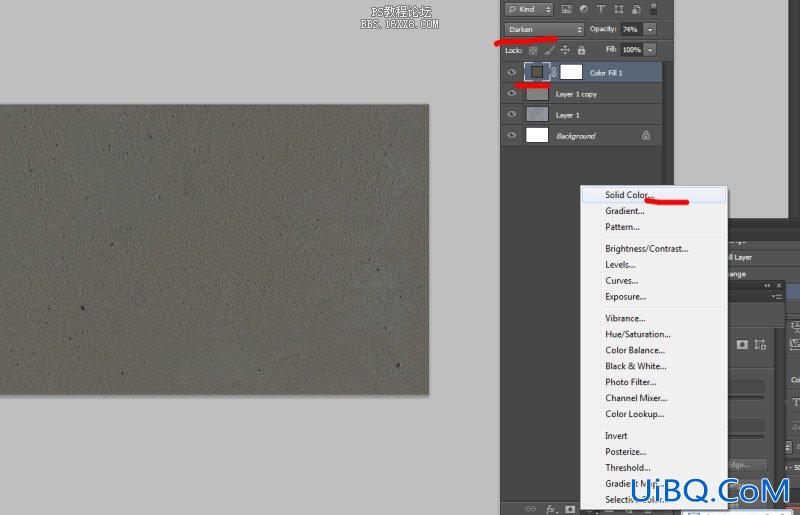
Task: Filter layers by smart objects icon
Action: coord(636,9)
